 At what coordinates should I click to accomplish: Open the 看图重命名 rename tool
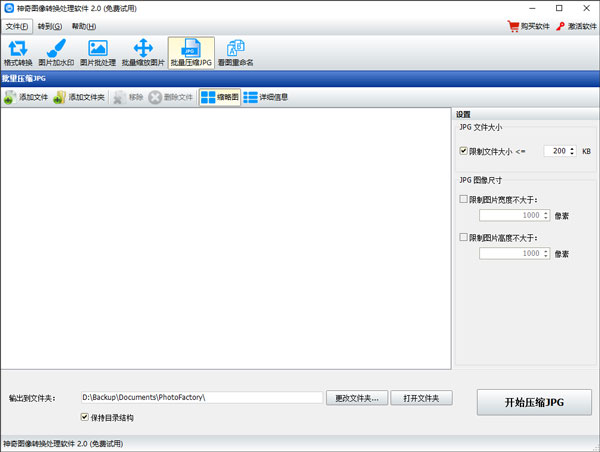235,53
